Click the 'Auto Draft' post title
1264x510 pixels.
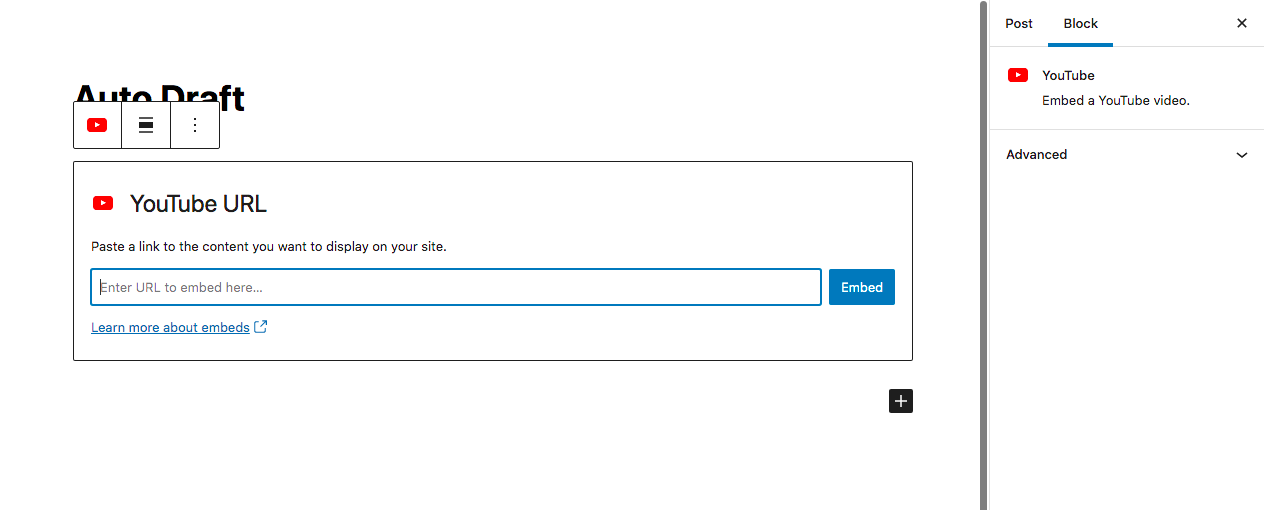click(160, 90)
